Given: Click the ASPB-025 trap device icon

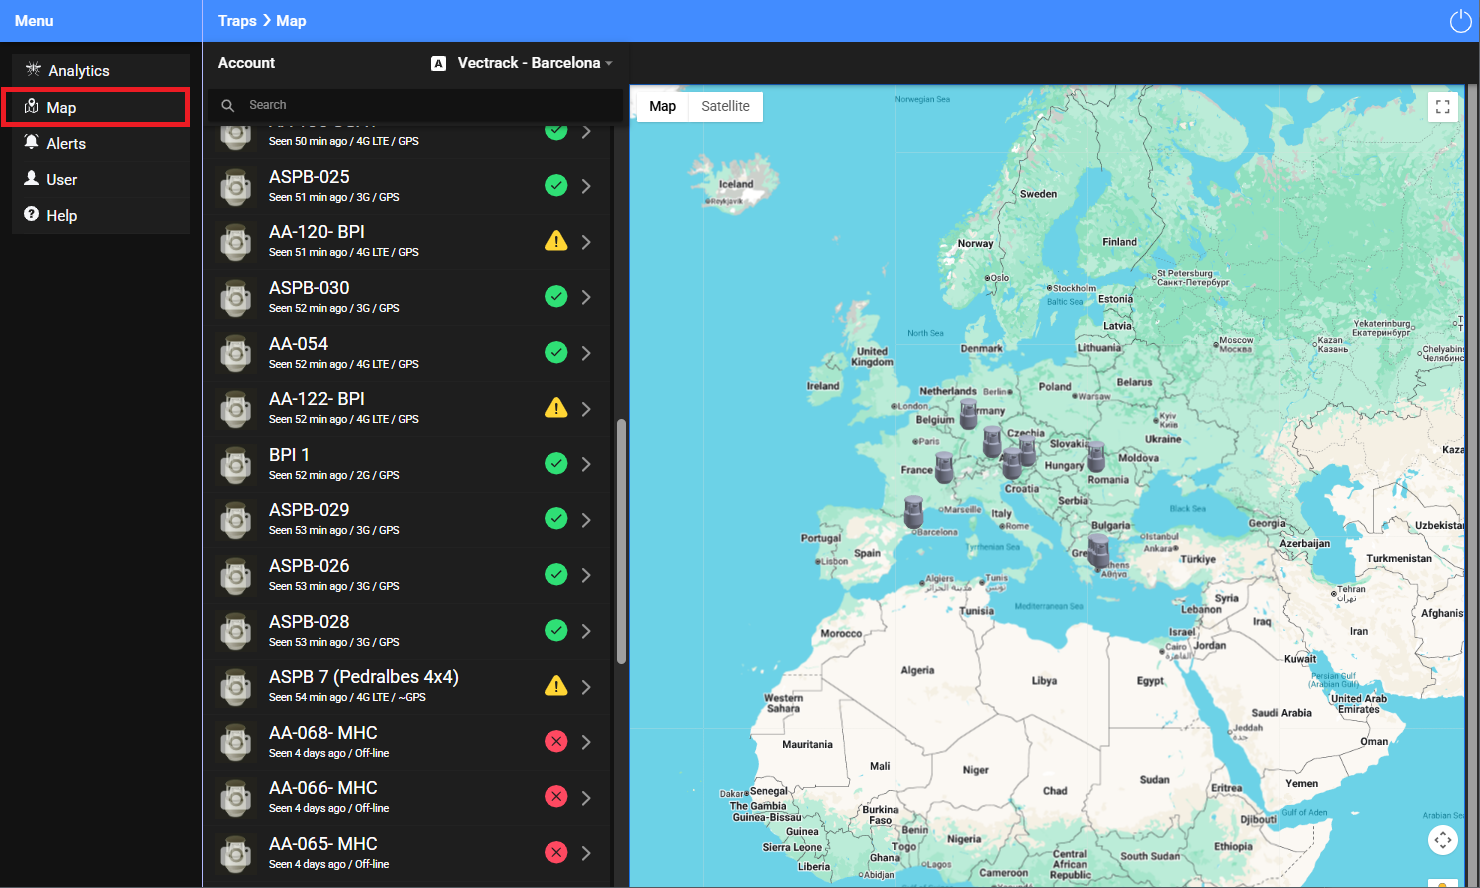Looking at the screenshot, I should click(236, 186).
